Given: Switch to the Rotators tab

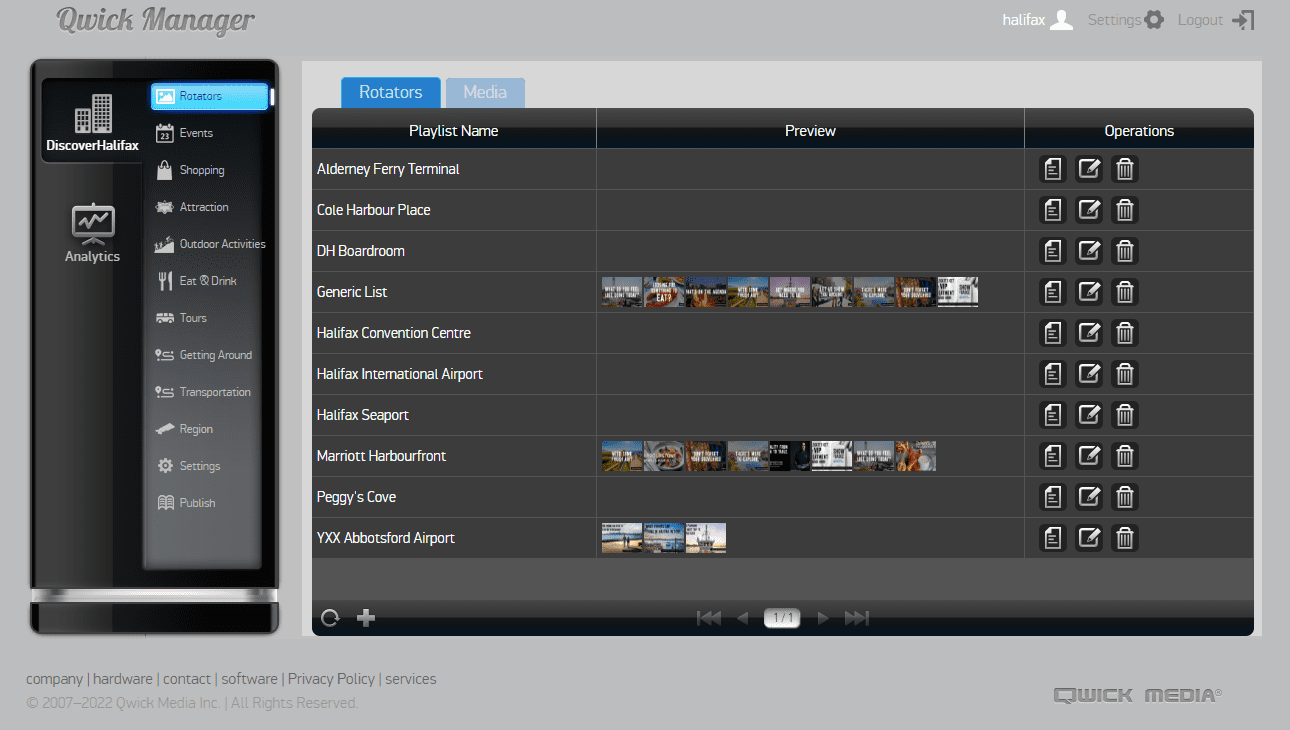Looking at the screenshot, I should [391, 92].
